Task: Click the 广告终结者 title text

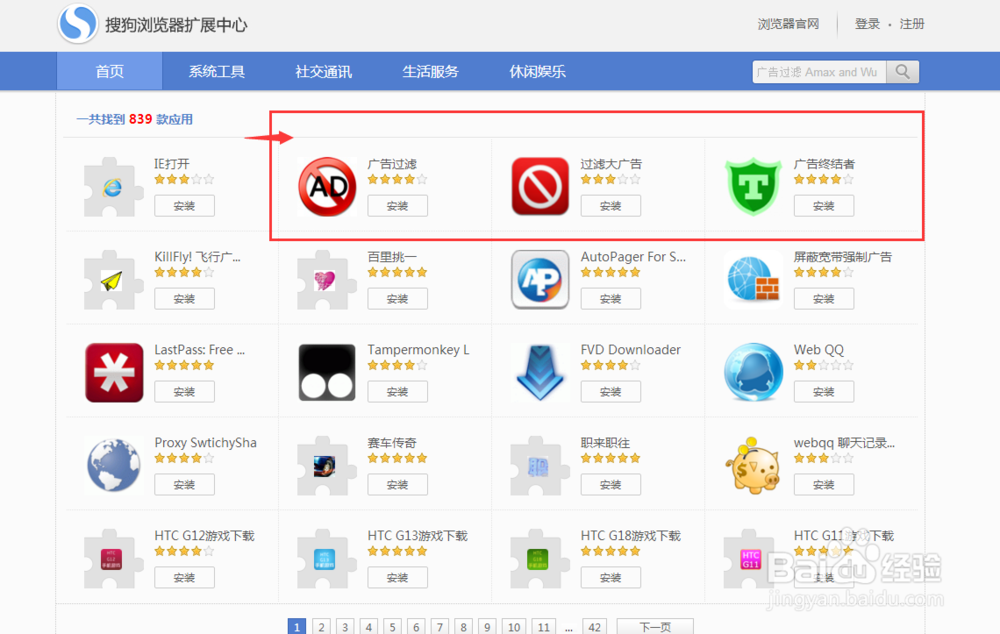Action: coord(824,164)
